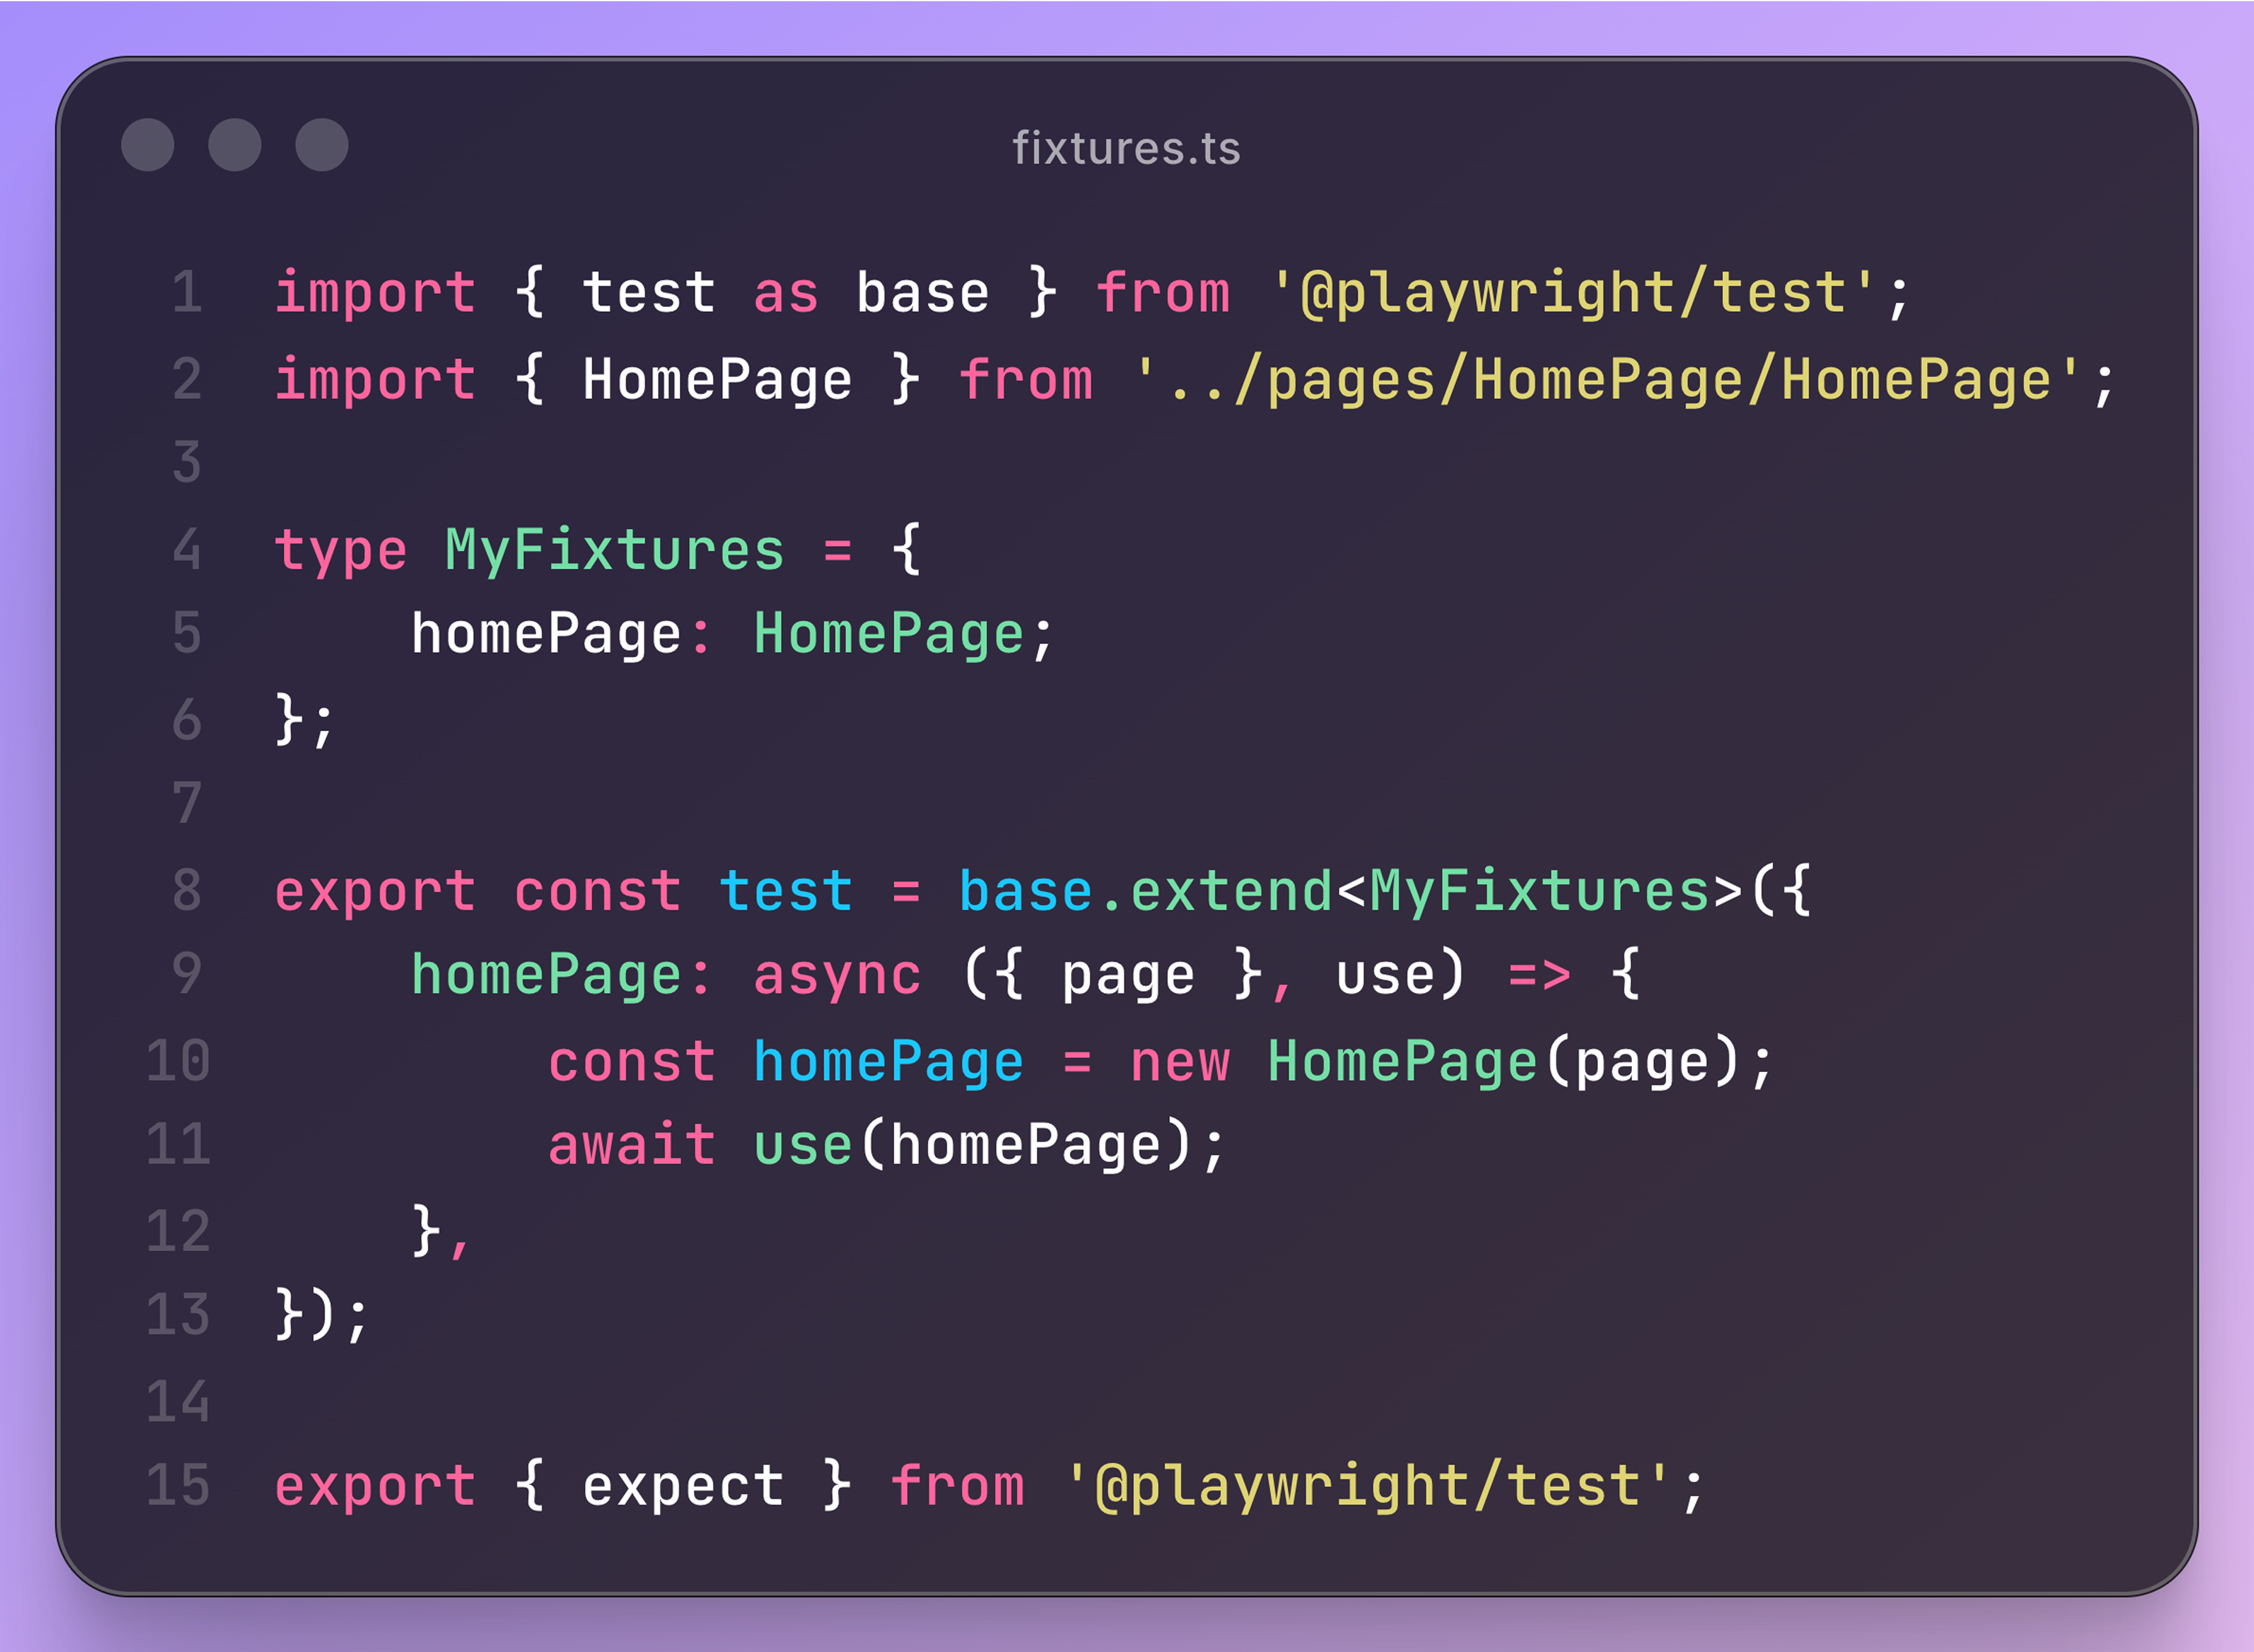Image resolution: width=2254 pixels, height=1652 pixels.
Task: Click the MyFixtures type name on line 4
Action: (614, 550)
